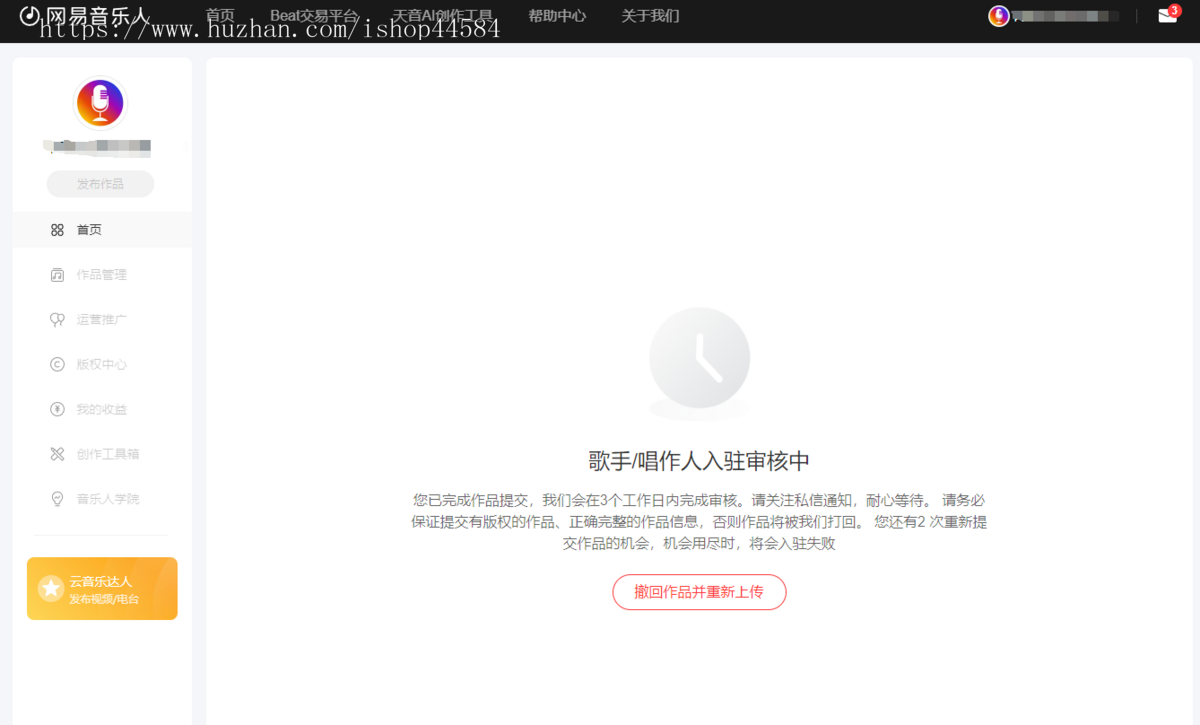This screenshot has width=1200, height=725.
Task: Click the NetEase Musician logo
Action: [85, 16]
